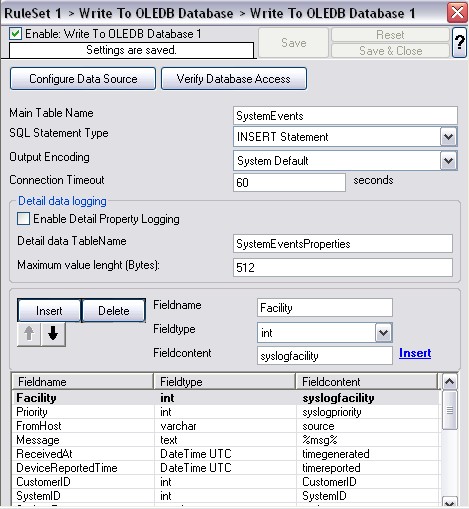Move field down with the down arrow

pyautogui.click(x=53, y=333)
